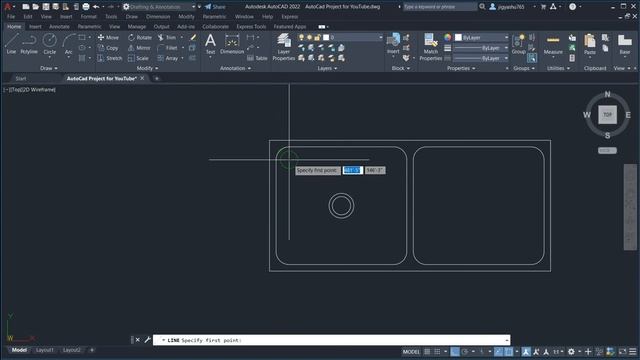Open the Start tab

pos(20,78)
